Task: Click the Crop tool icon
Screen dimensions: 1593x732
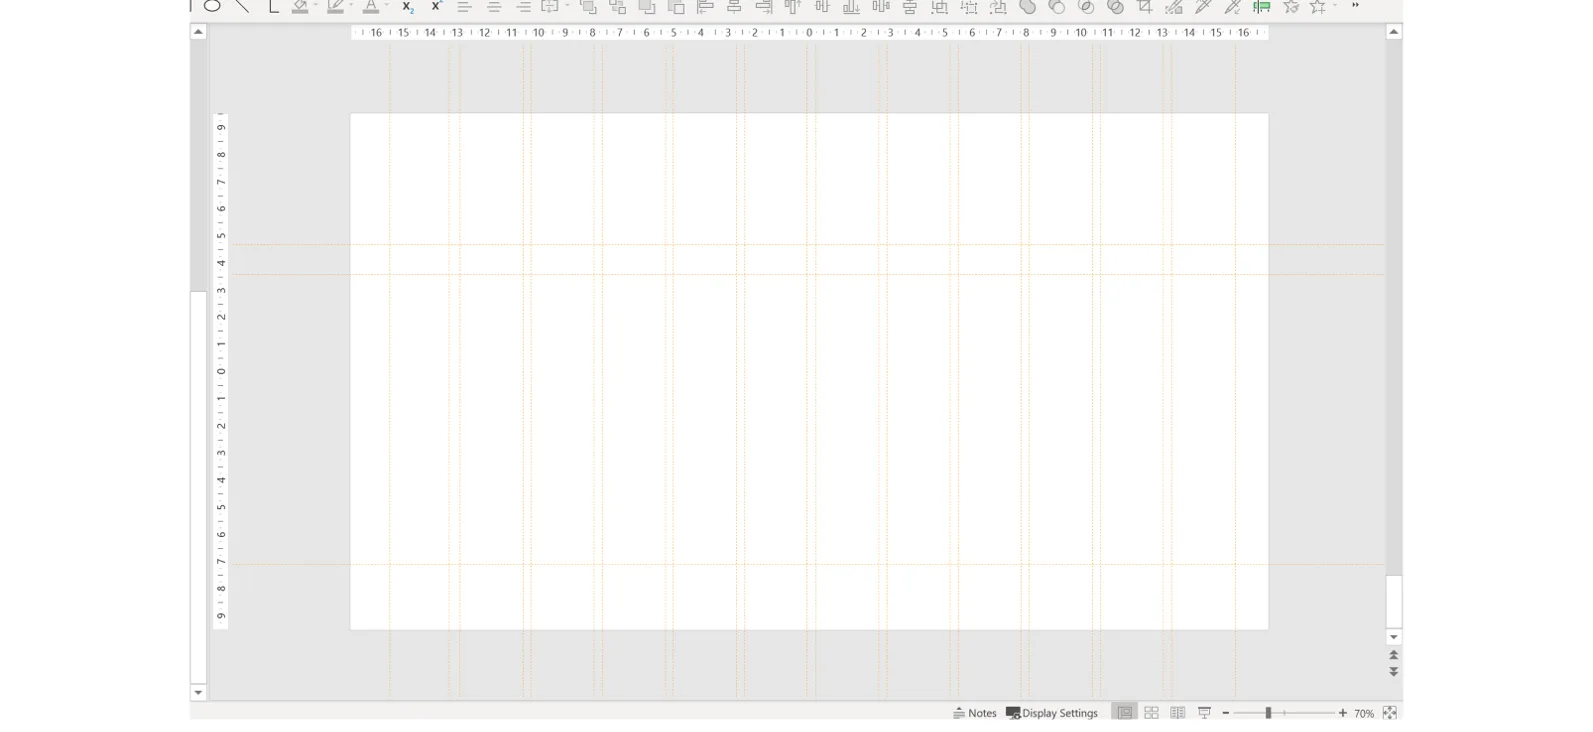Action: click(1145, 7)
